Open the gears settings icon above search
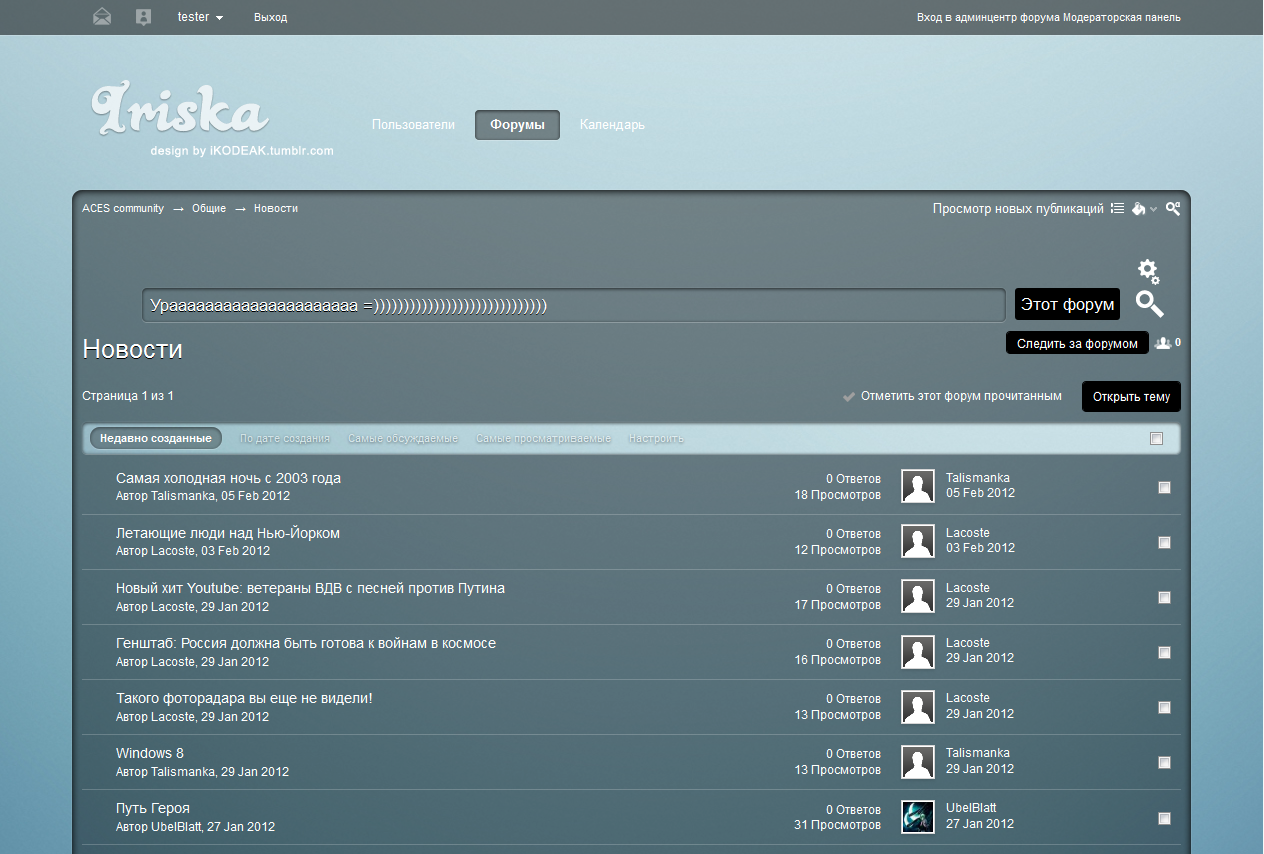Screen dimensions: 1264x854 1148,271
